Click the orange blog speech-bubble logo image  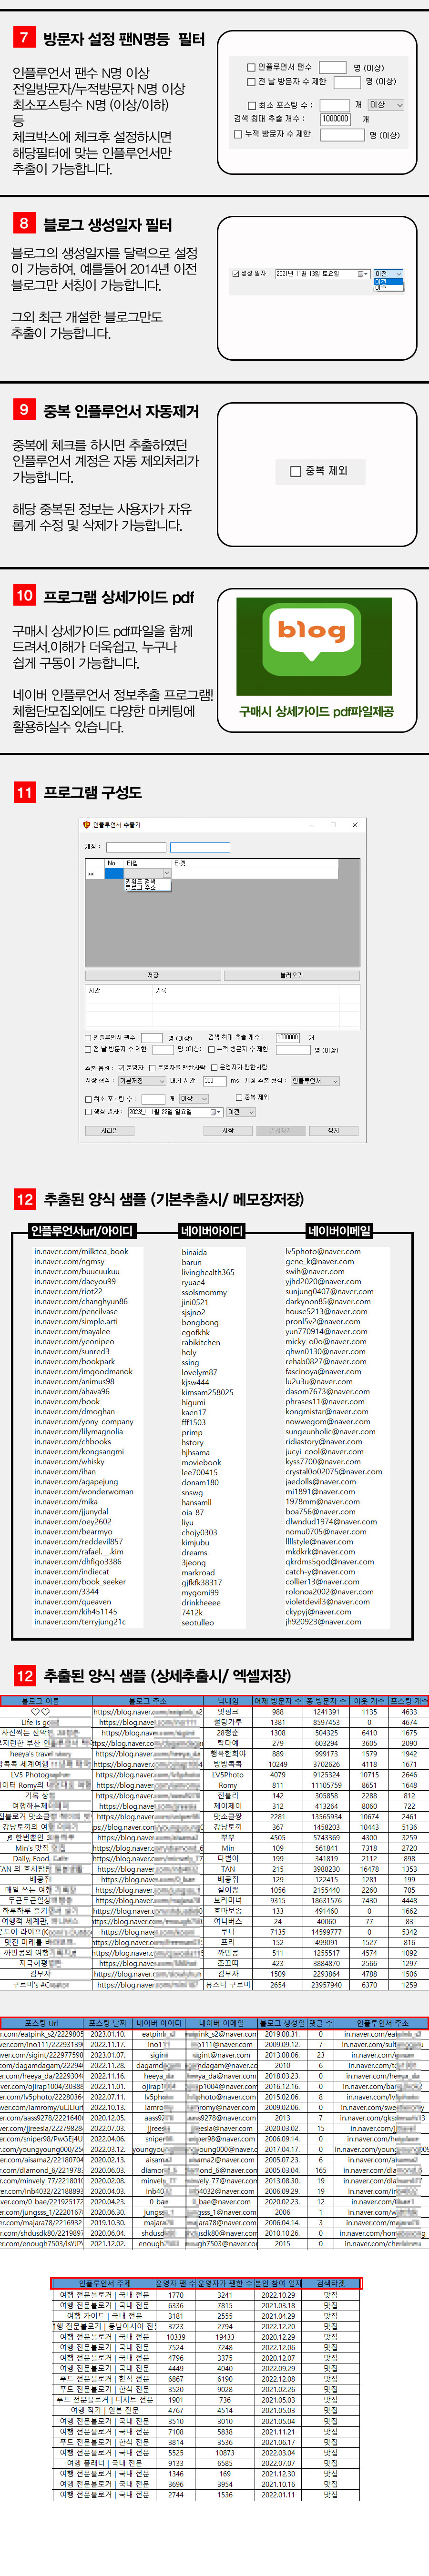pos(313,640)
